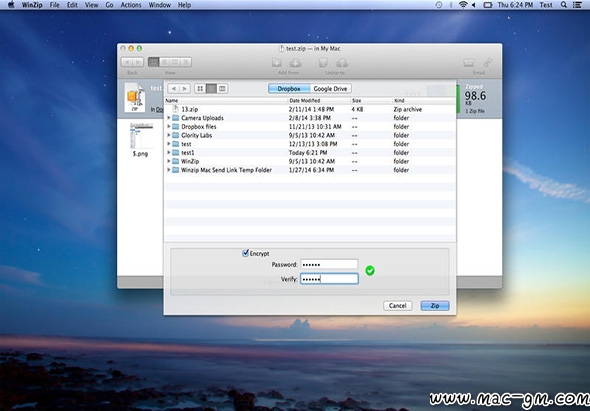Click the Unzip to cloud icon in the toolbar

[x=342, y=62]
